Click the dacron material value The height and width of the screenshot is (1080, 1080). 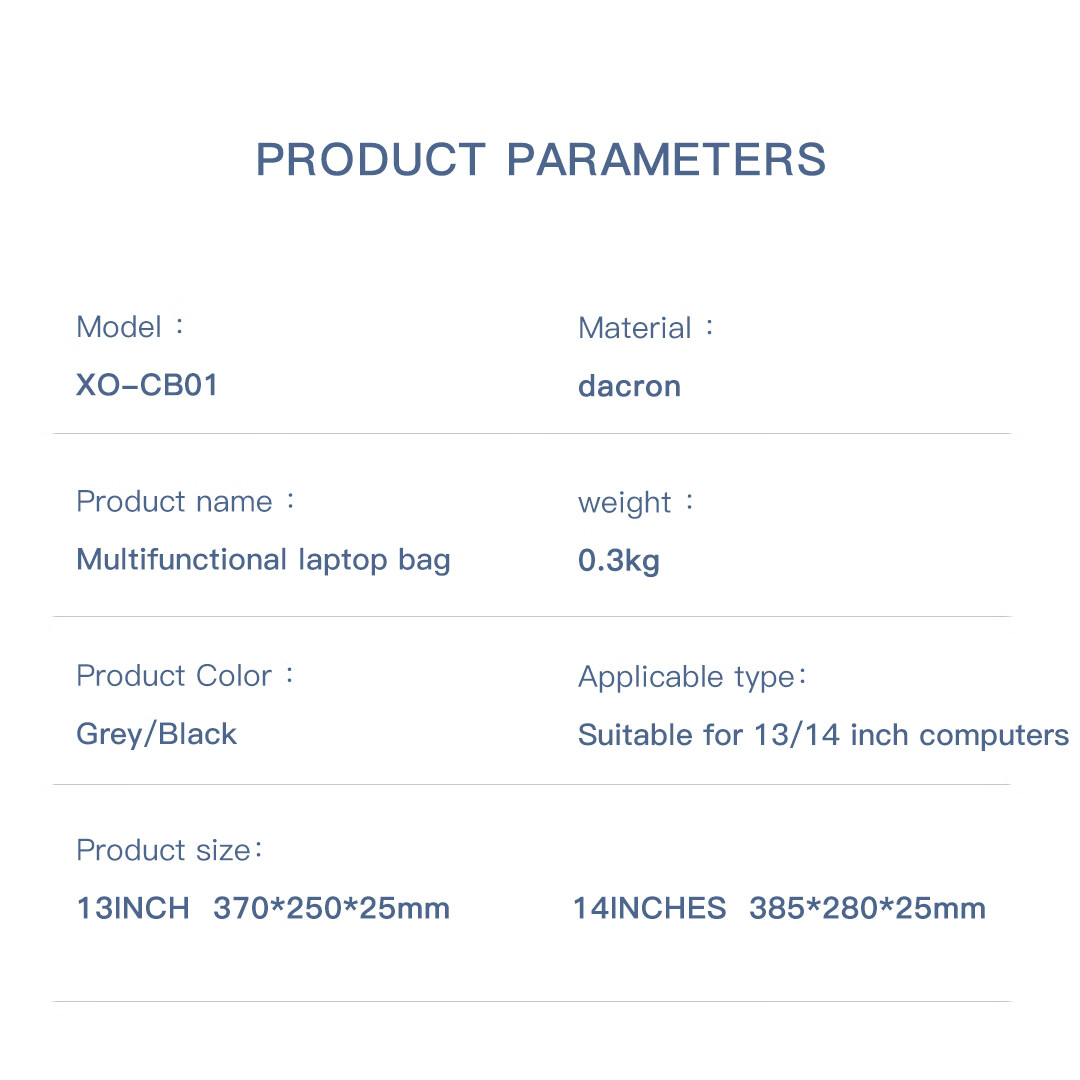point(629,386)
